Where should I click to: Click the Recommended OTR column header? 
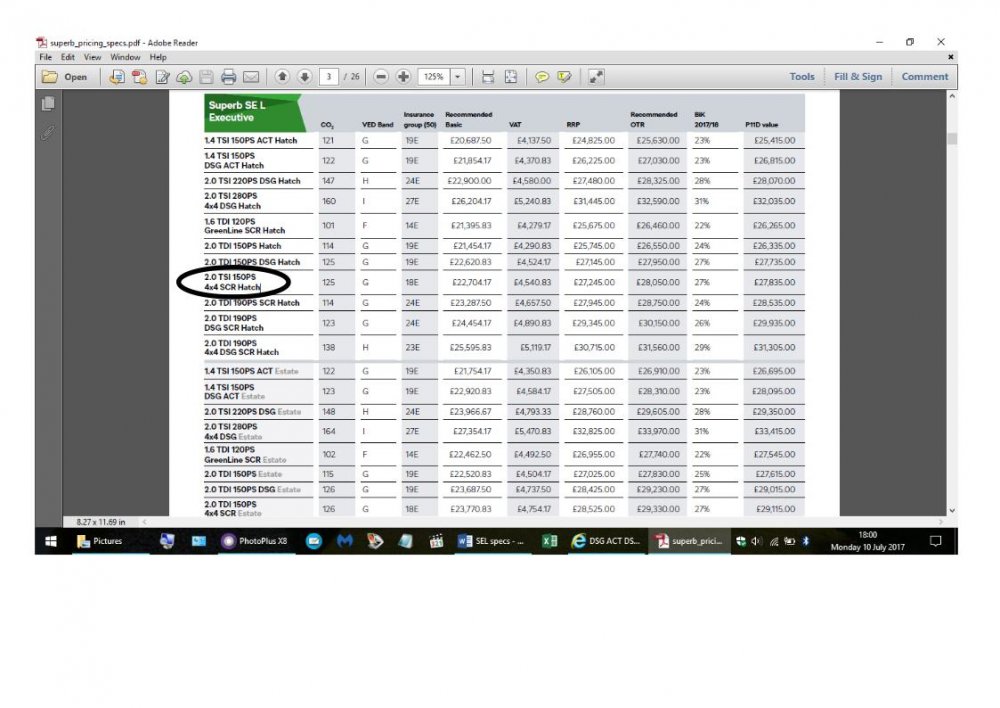654,119
